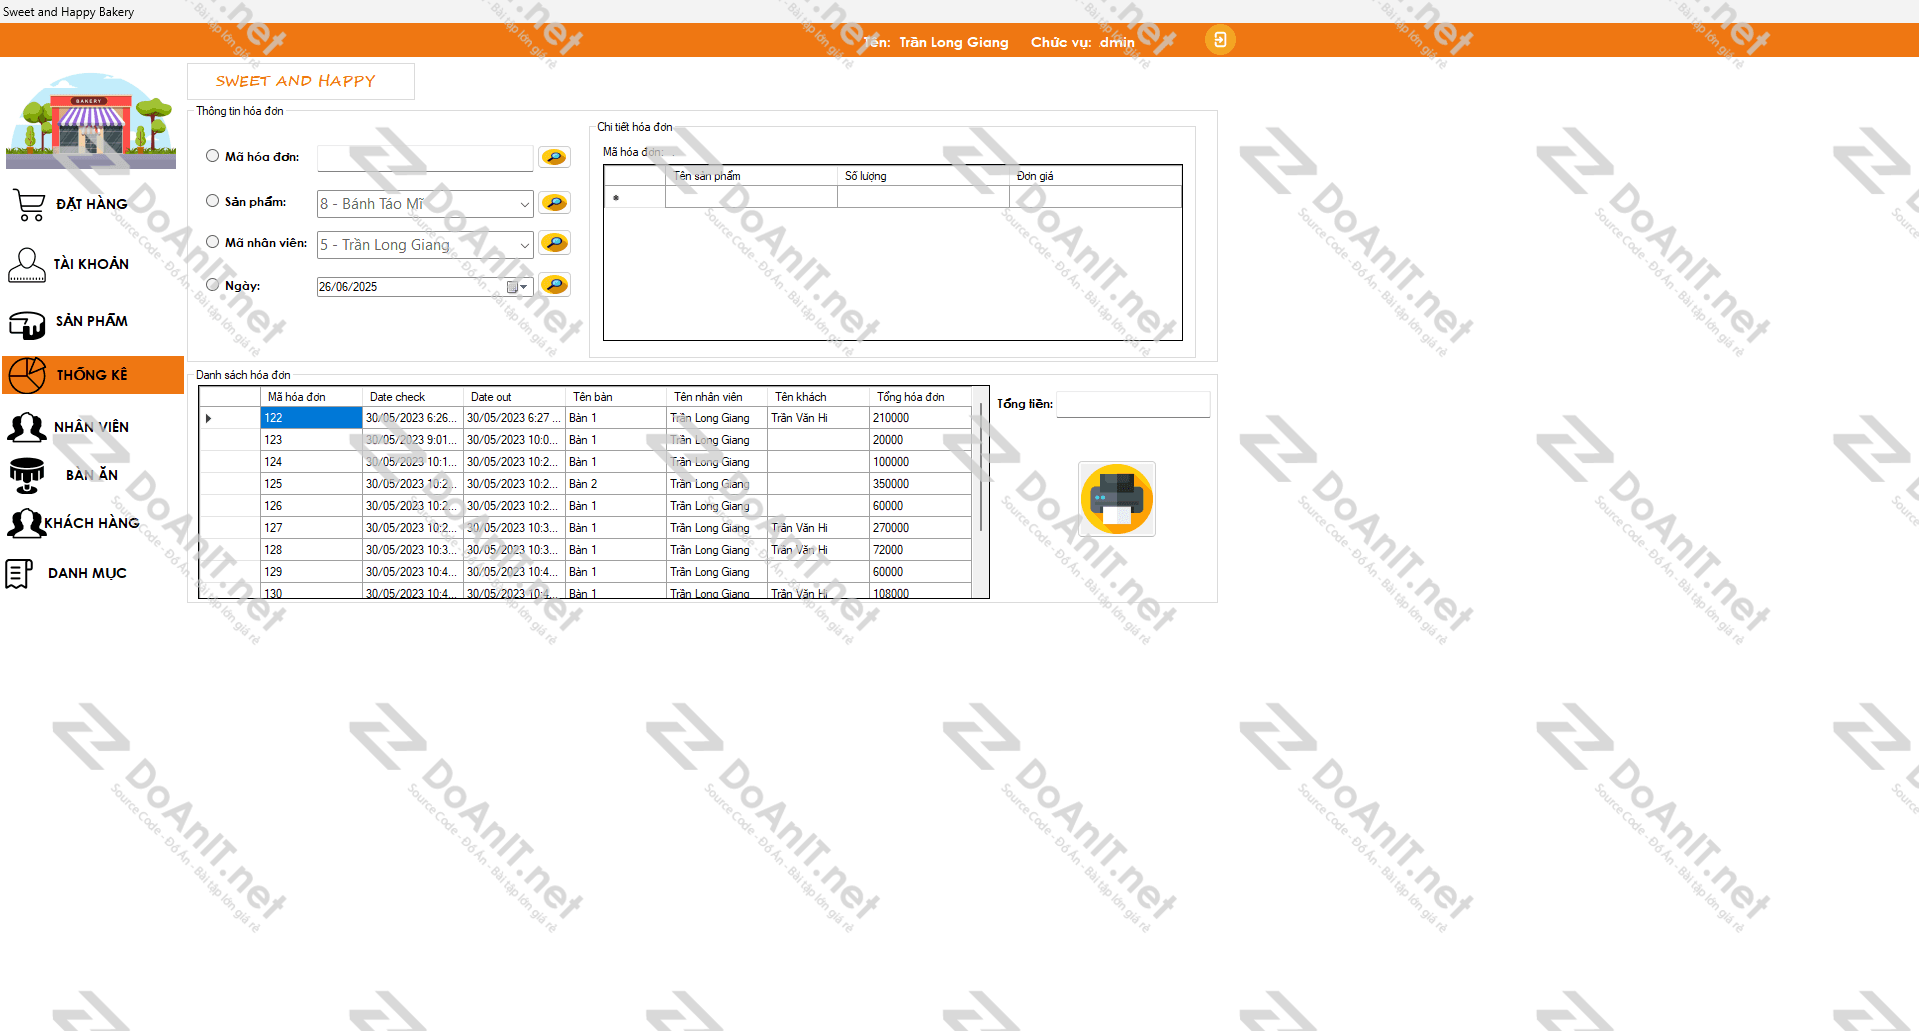The height and width of the screenshot is (1031, 1919).
Task: Open the SẢN PHẨM cake icon
Action: pyautogui.click(x=27, y=324)
